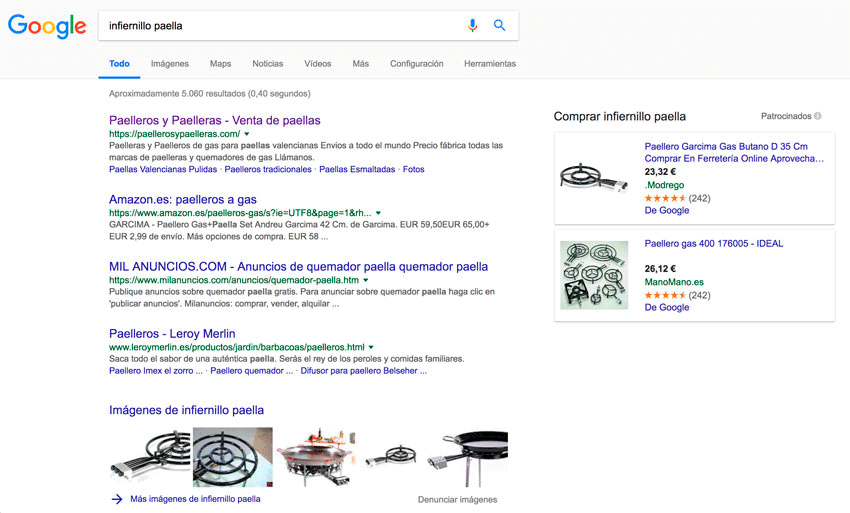Expand dropdown arrow next to leroymerlin.es URL
Screen dimensions: 850x513
click(x=371, y=347)
